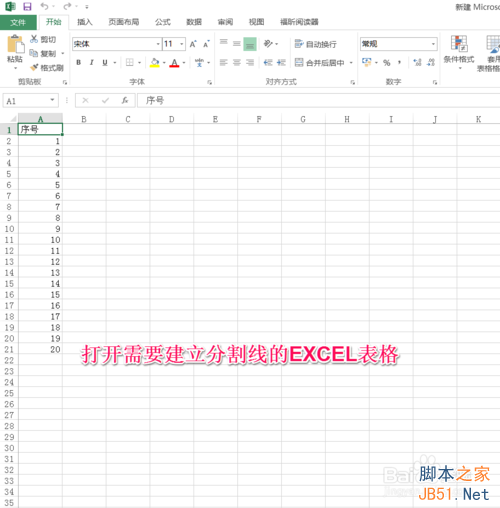500x508 pixels.
Task: Click Wrap Text (自动换行) button
Action: point(315,44)
